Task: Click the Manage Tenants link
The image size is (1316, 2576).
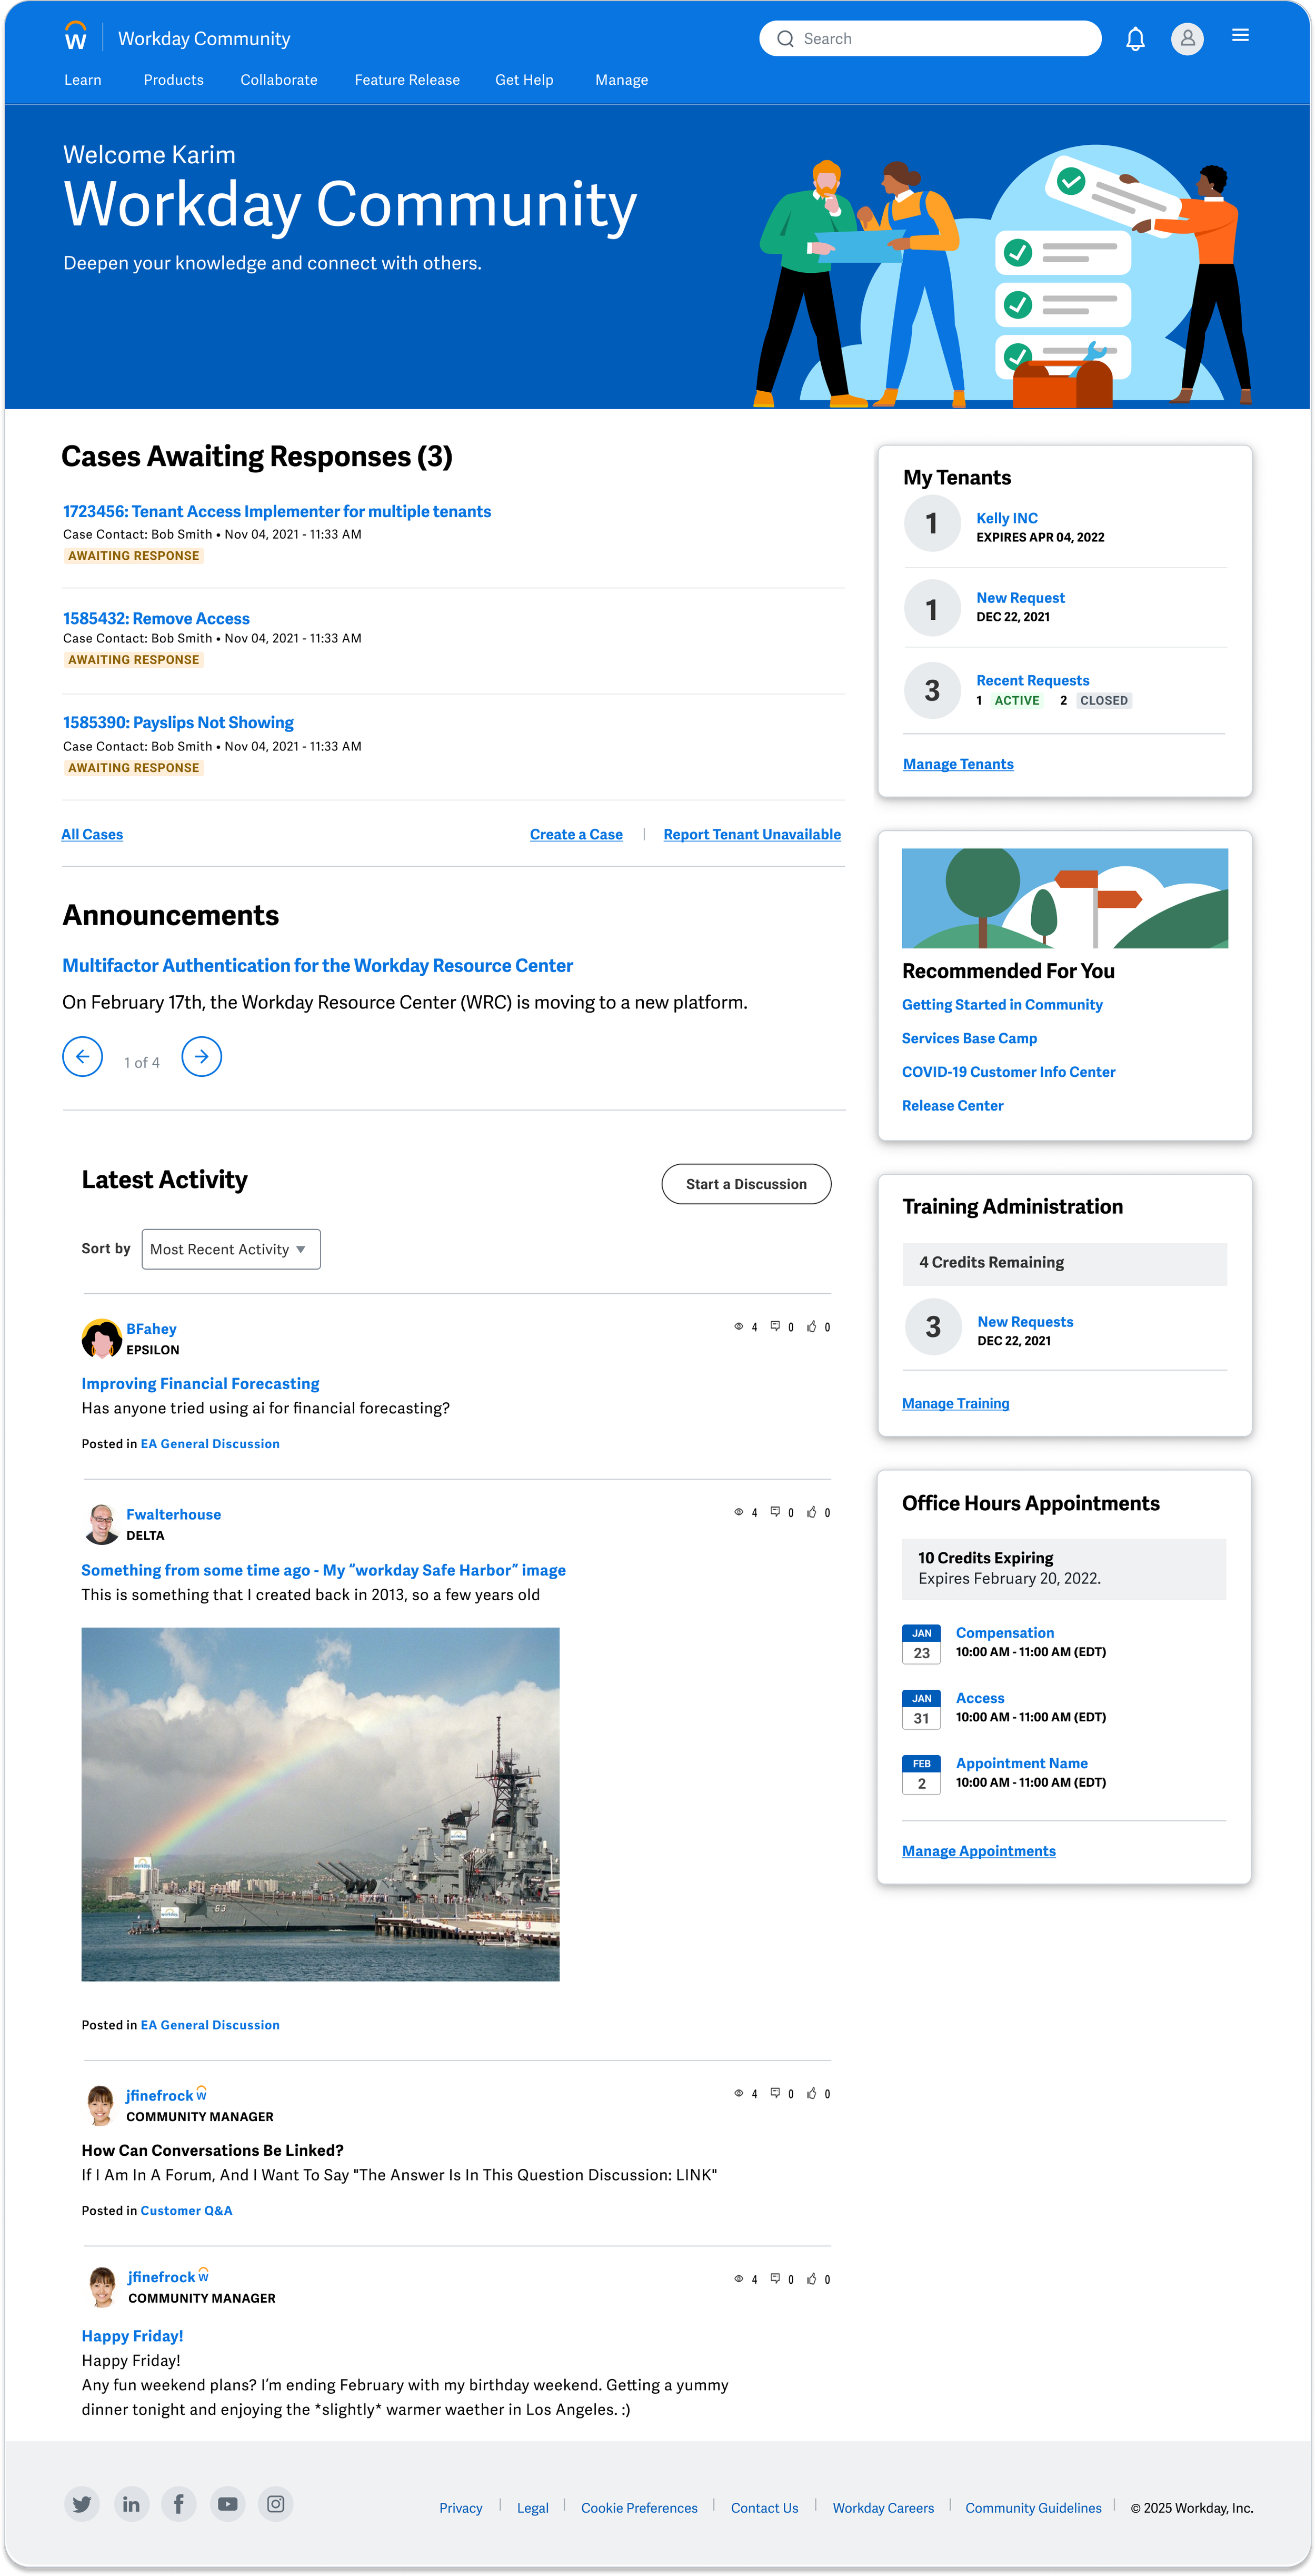Action: [958, 764]
